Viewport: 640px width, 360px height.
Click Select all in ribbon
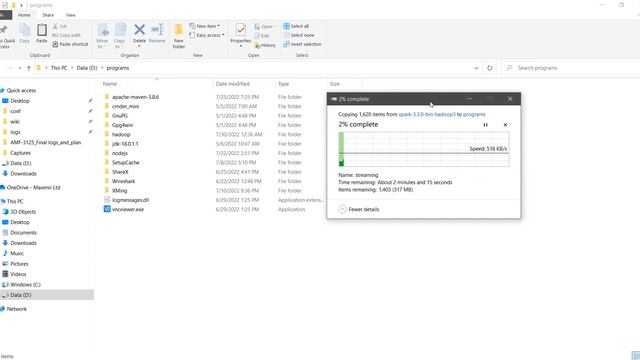[x=296, y=26]
